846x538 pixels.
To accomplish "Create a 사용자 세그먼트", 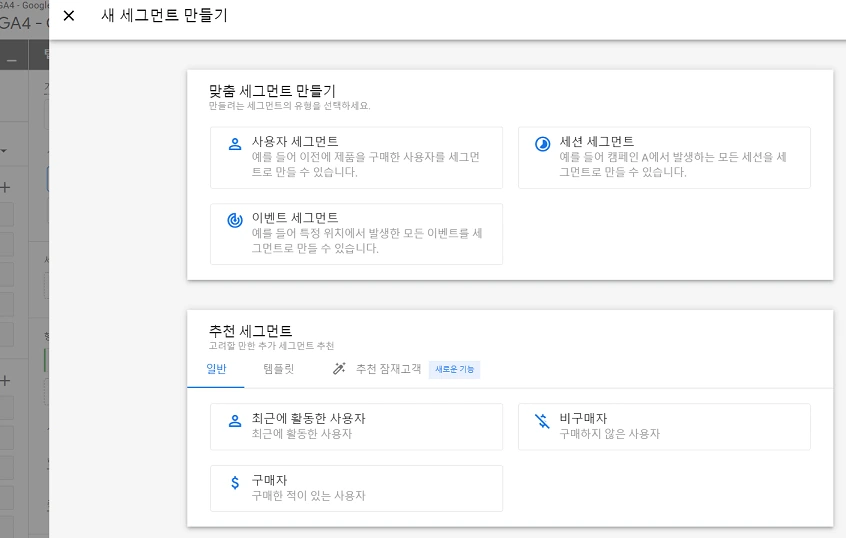I will point(356,157).
